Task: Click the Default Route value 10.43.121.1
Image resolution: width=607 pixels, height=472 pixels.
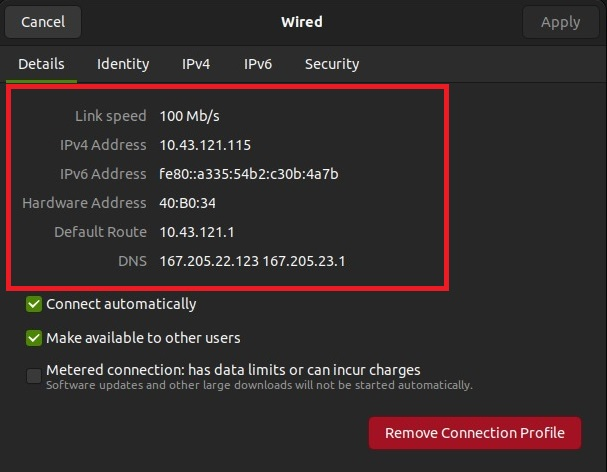Action: coord(197,232)
